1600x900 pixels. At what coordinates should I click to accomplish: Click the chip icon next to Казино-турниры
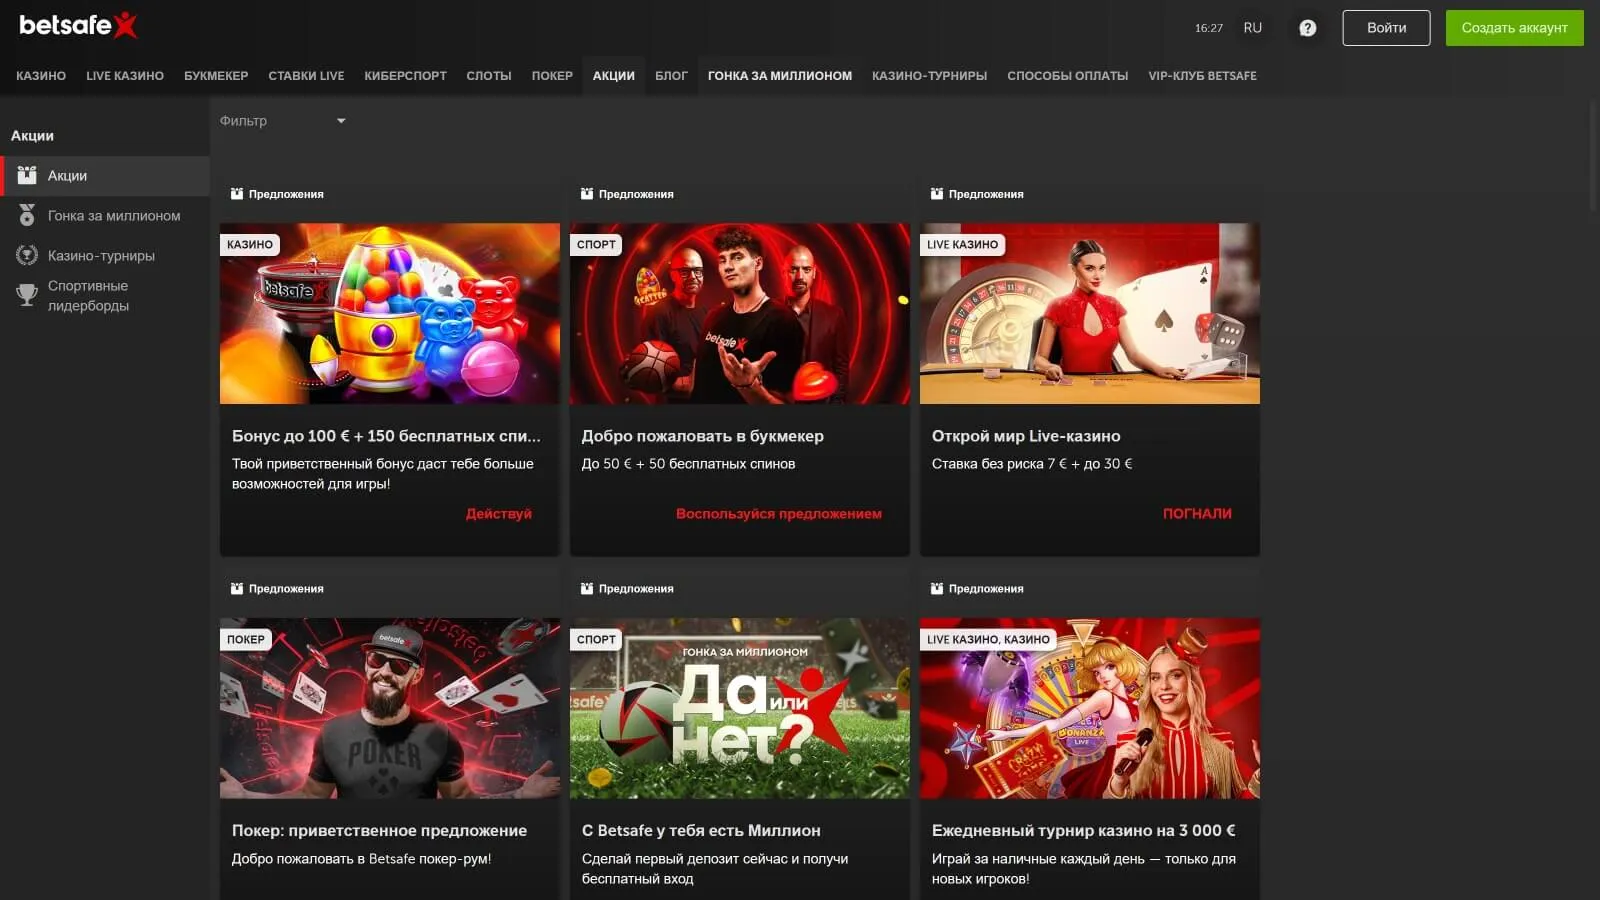click(x=27, y=255)
